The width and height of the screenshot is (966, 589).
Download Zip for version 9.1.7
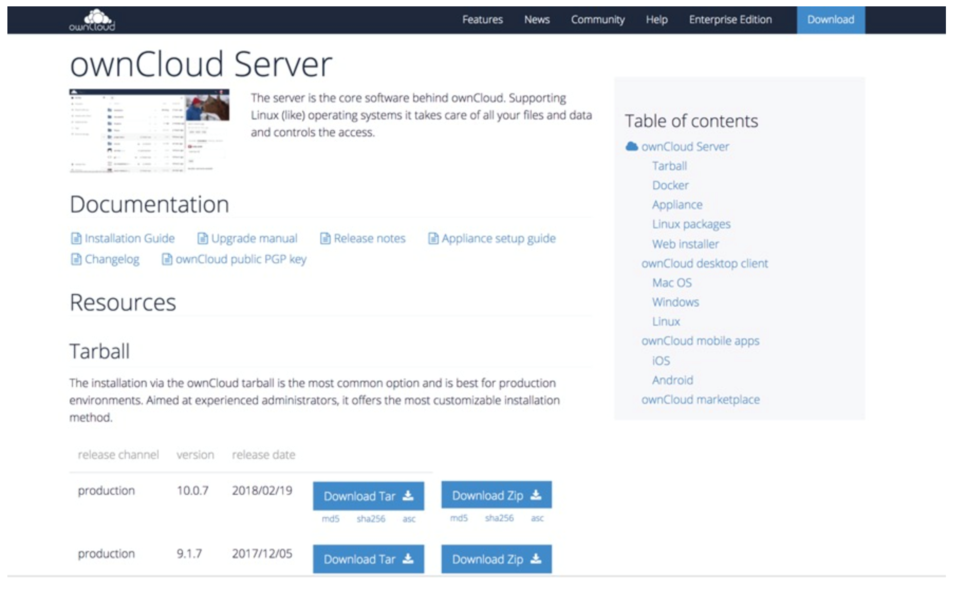click(497, 559)
